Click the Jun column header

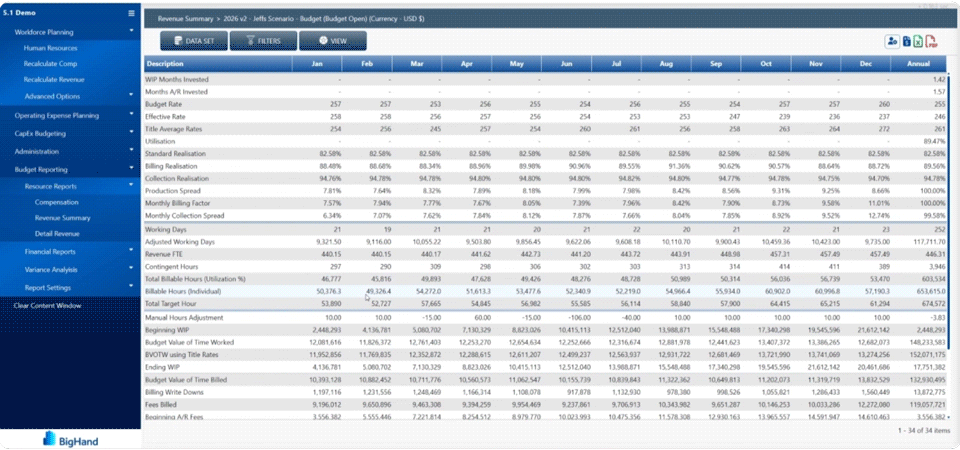pyautogui.click(x=566, y=64)
